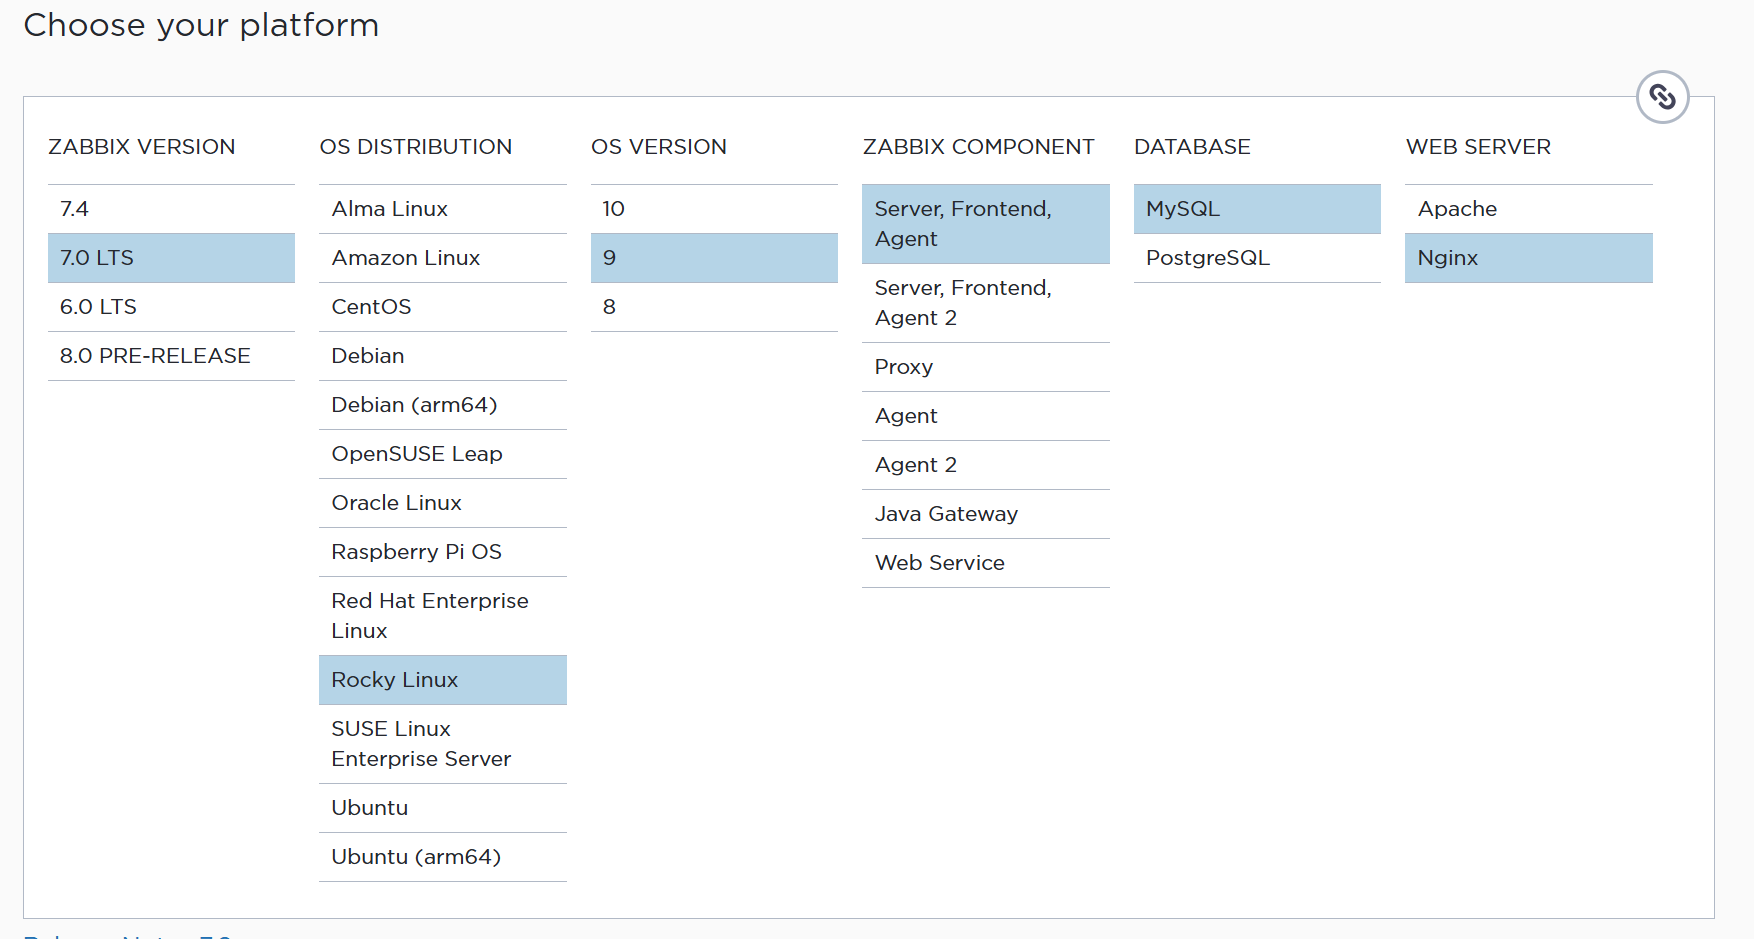The width and height of the screenshot is (1754, 939).
Task: Select the Proxy component
Action: coord(985,367)
